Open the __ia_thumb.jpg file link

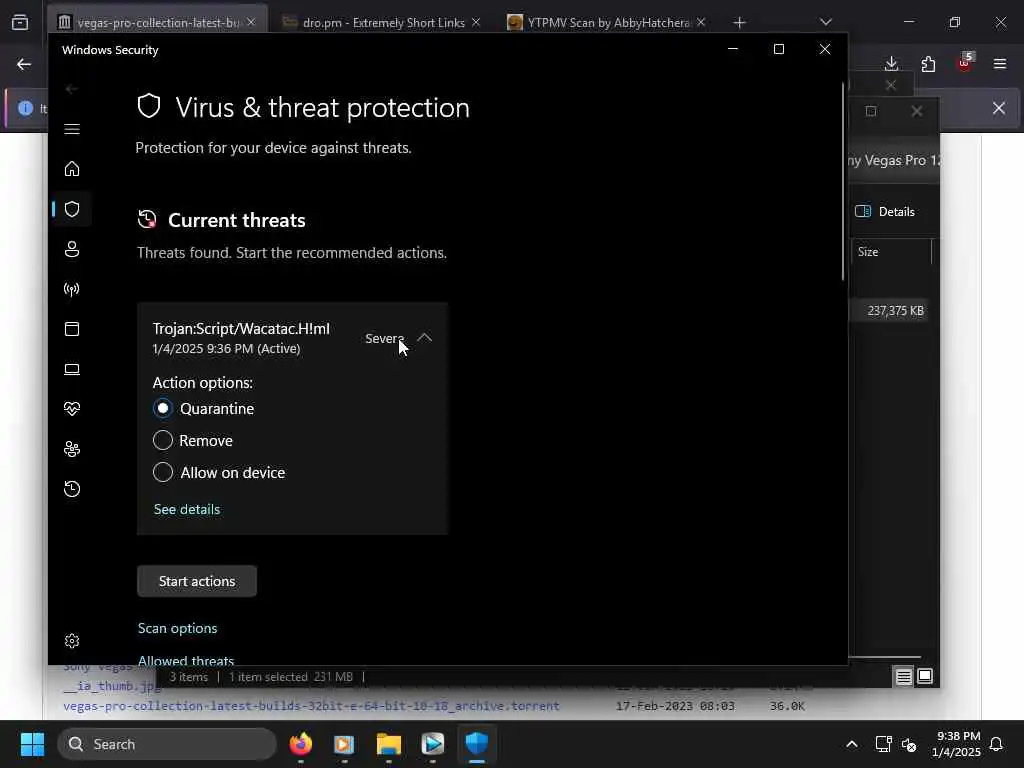coord(112,686)
